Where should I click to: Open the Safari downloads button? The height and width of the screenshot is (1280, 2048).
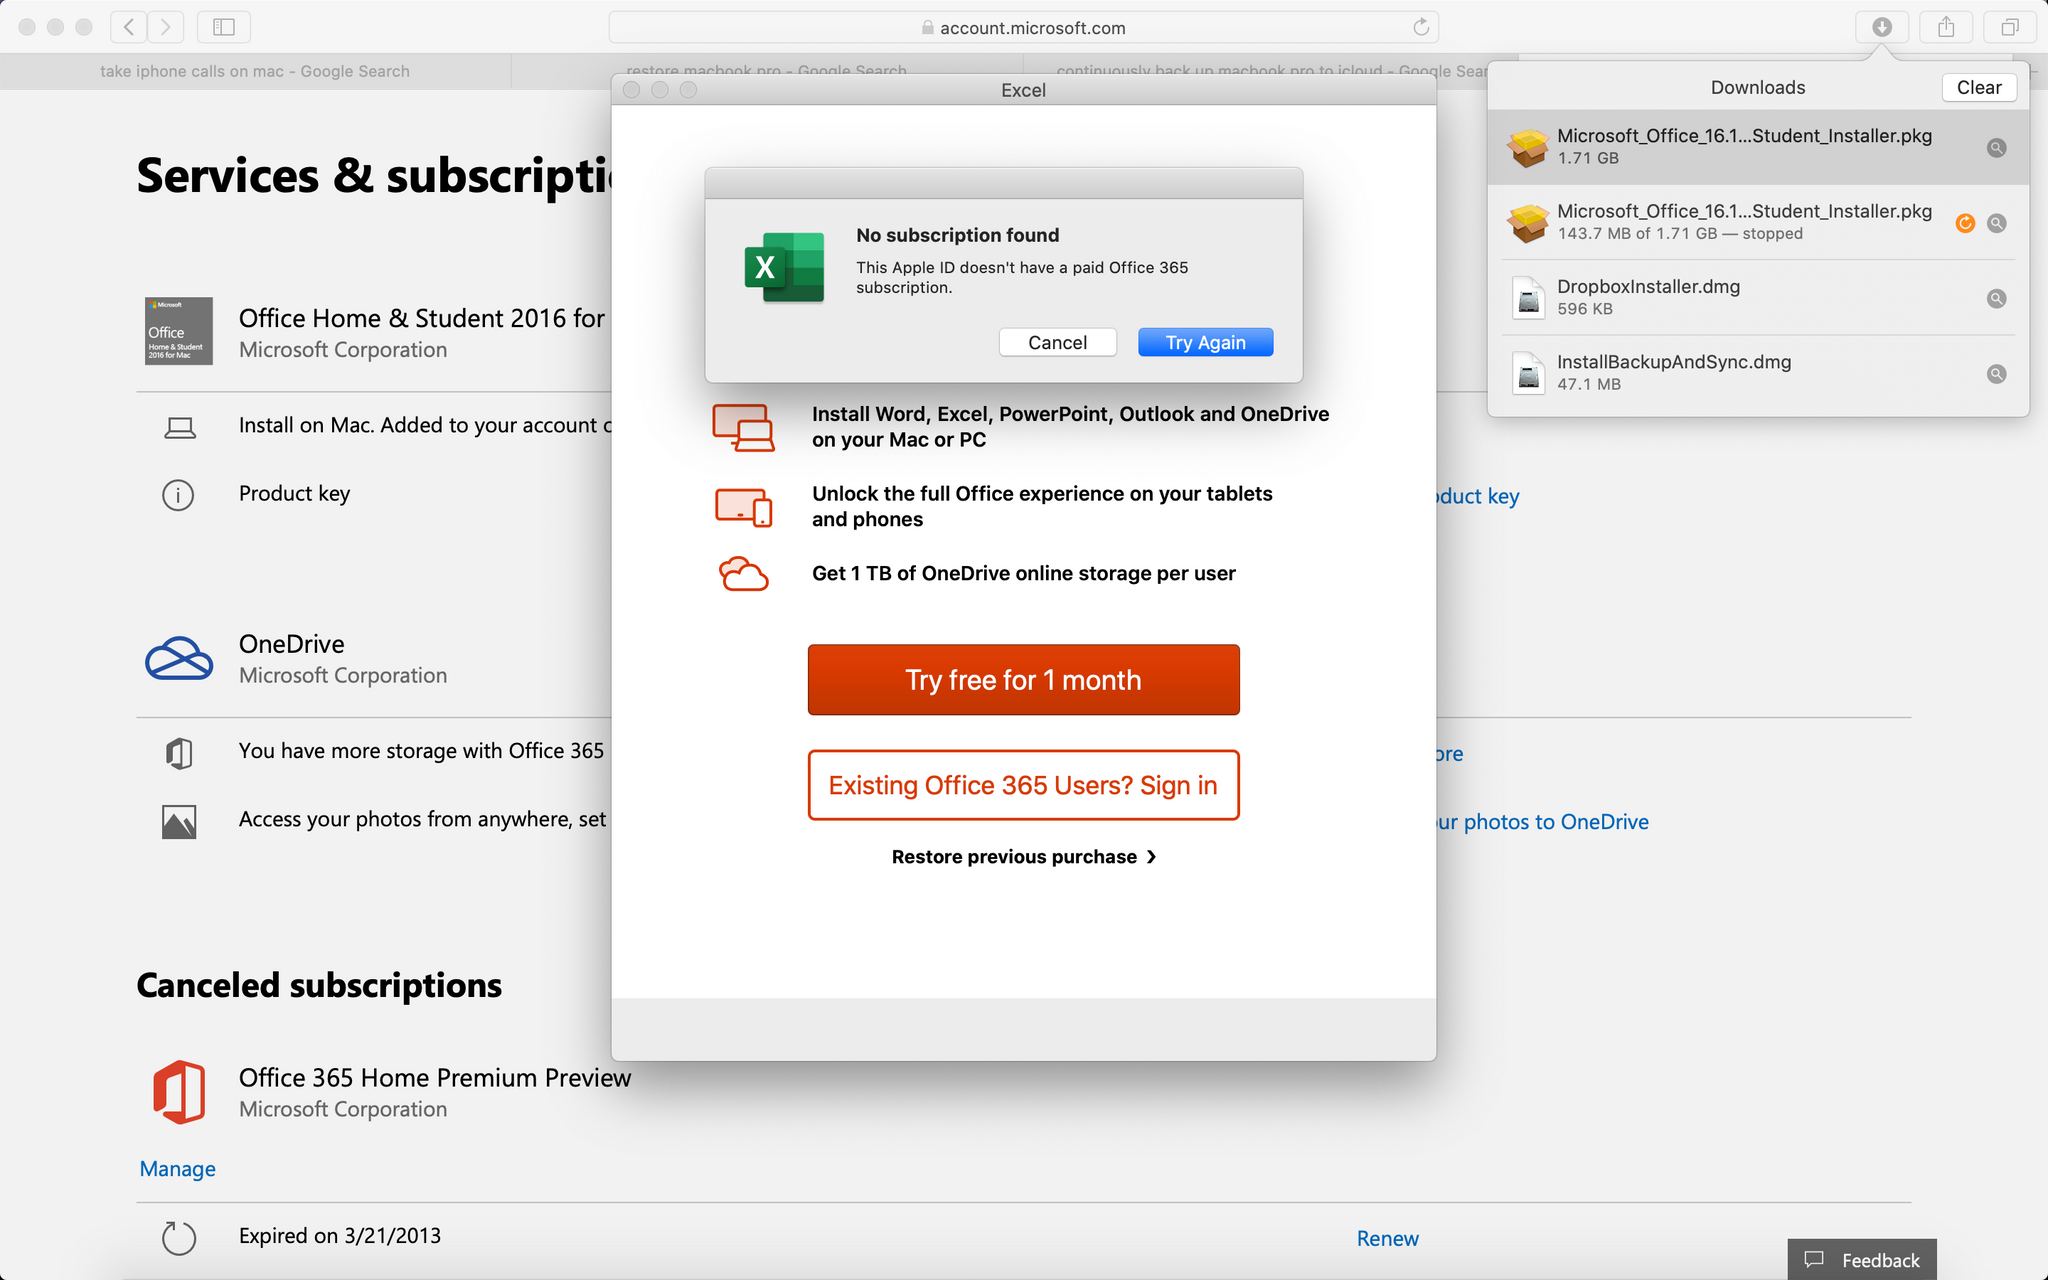click(1882, 27)
